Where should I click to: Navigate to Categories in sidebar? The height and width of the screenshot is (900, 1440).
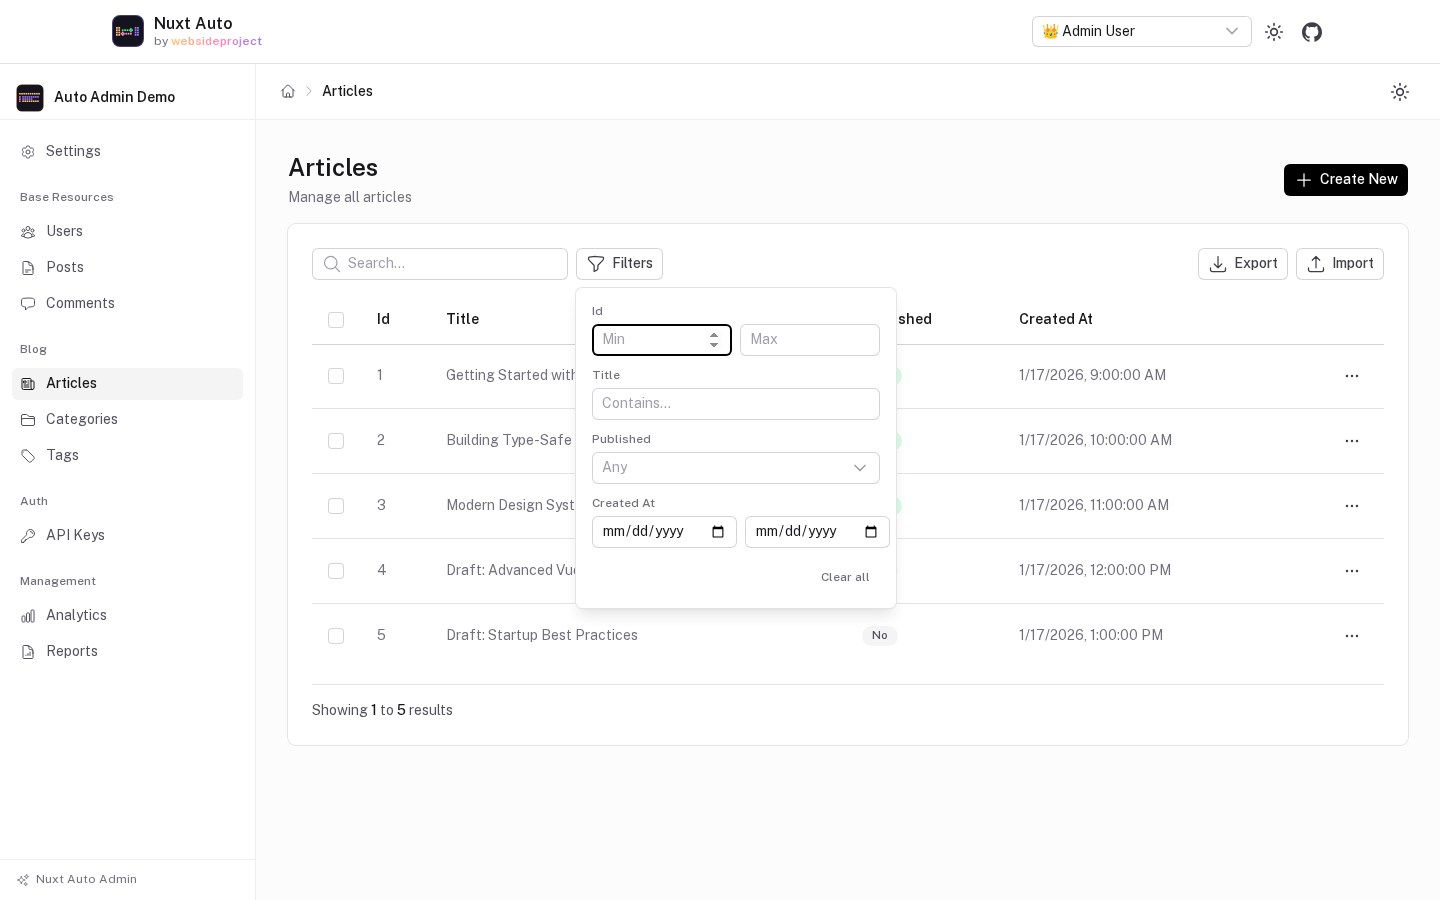127,420
